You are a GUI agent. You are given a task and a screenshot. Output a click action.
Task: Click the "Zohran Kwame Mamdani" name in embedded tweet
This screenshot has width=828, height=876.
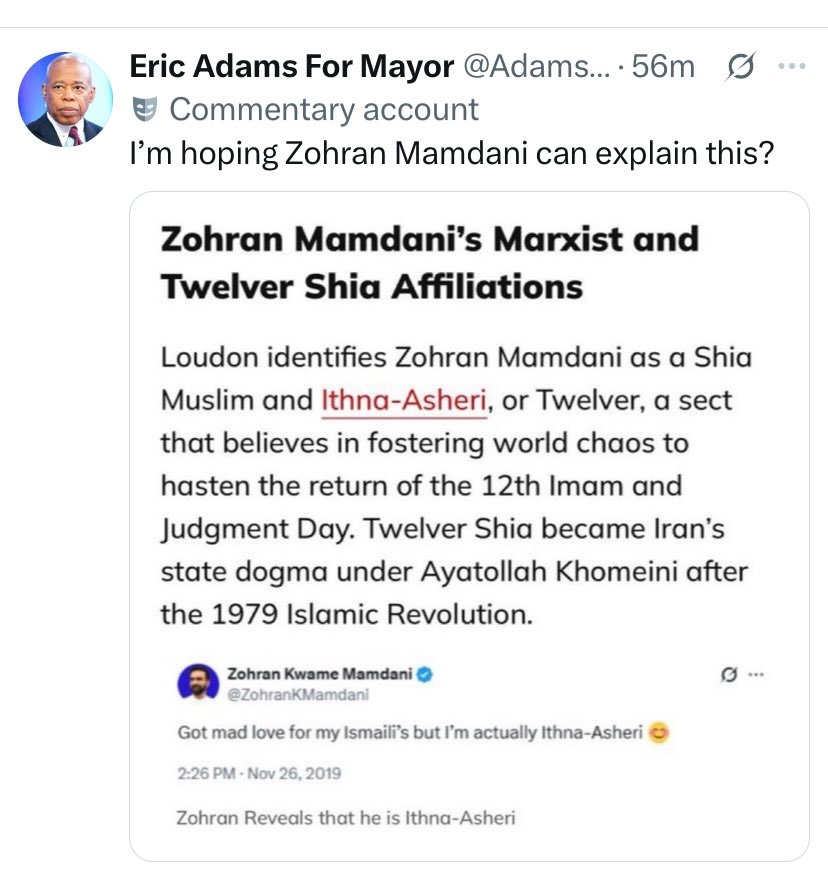tap(320, 674)
